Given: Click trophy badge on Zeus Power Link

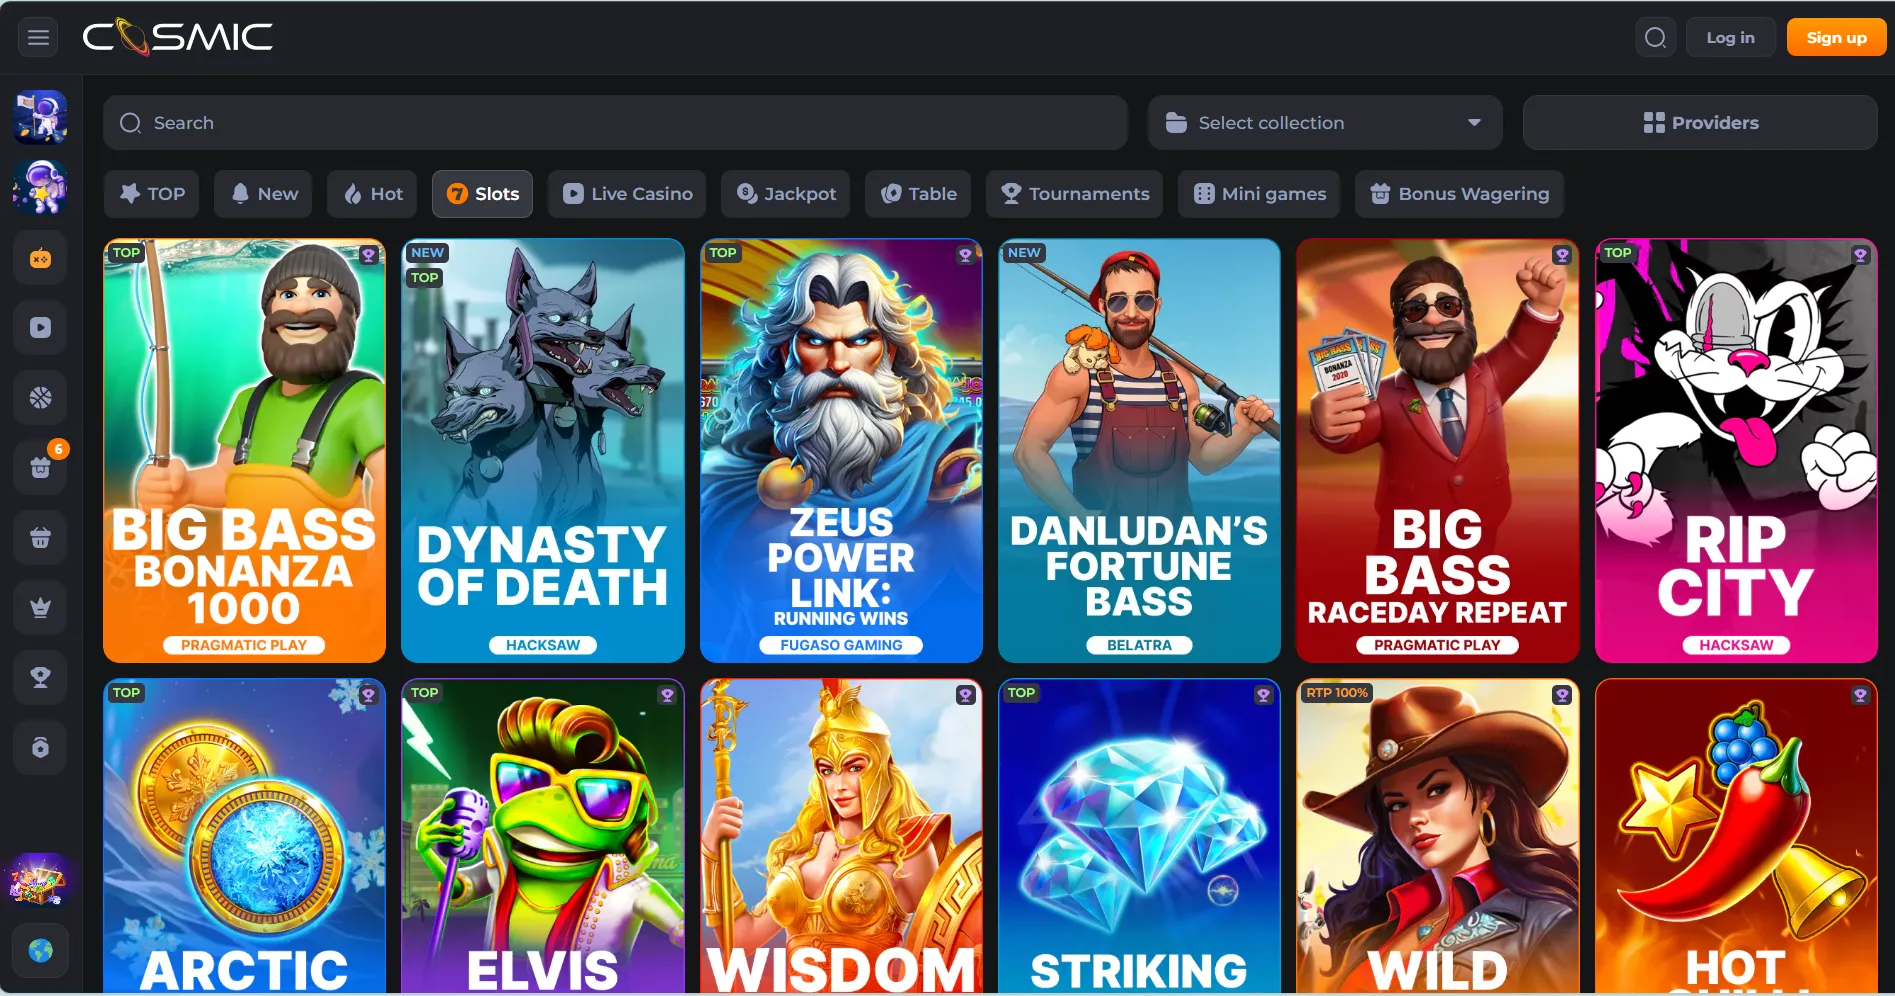Looking at the screenshot, I should coord(965,255).
